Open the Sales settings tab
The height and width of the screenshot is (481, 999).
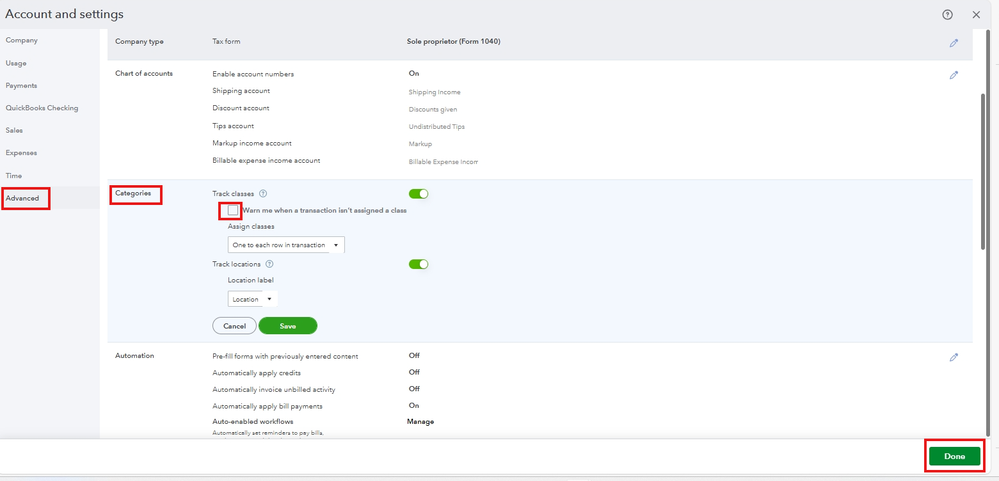(15, 130)
